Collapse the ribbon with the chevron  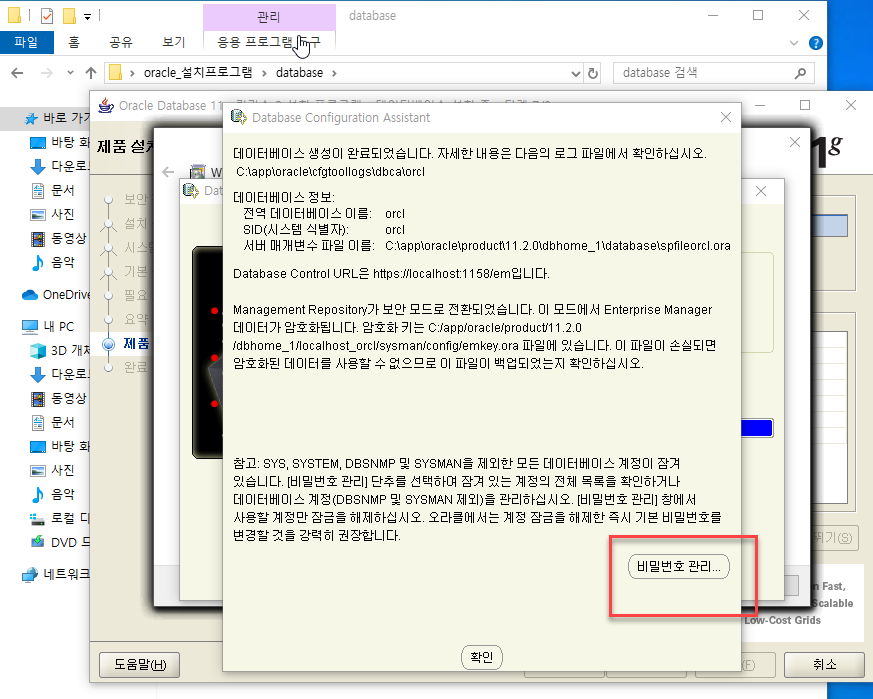pyautogui.click(x=794, y=43)
